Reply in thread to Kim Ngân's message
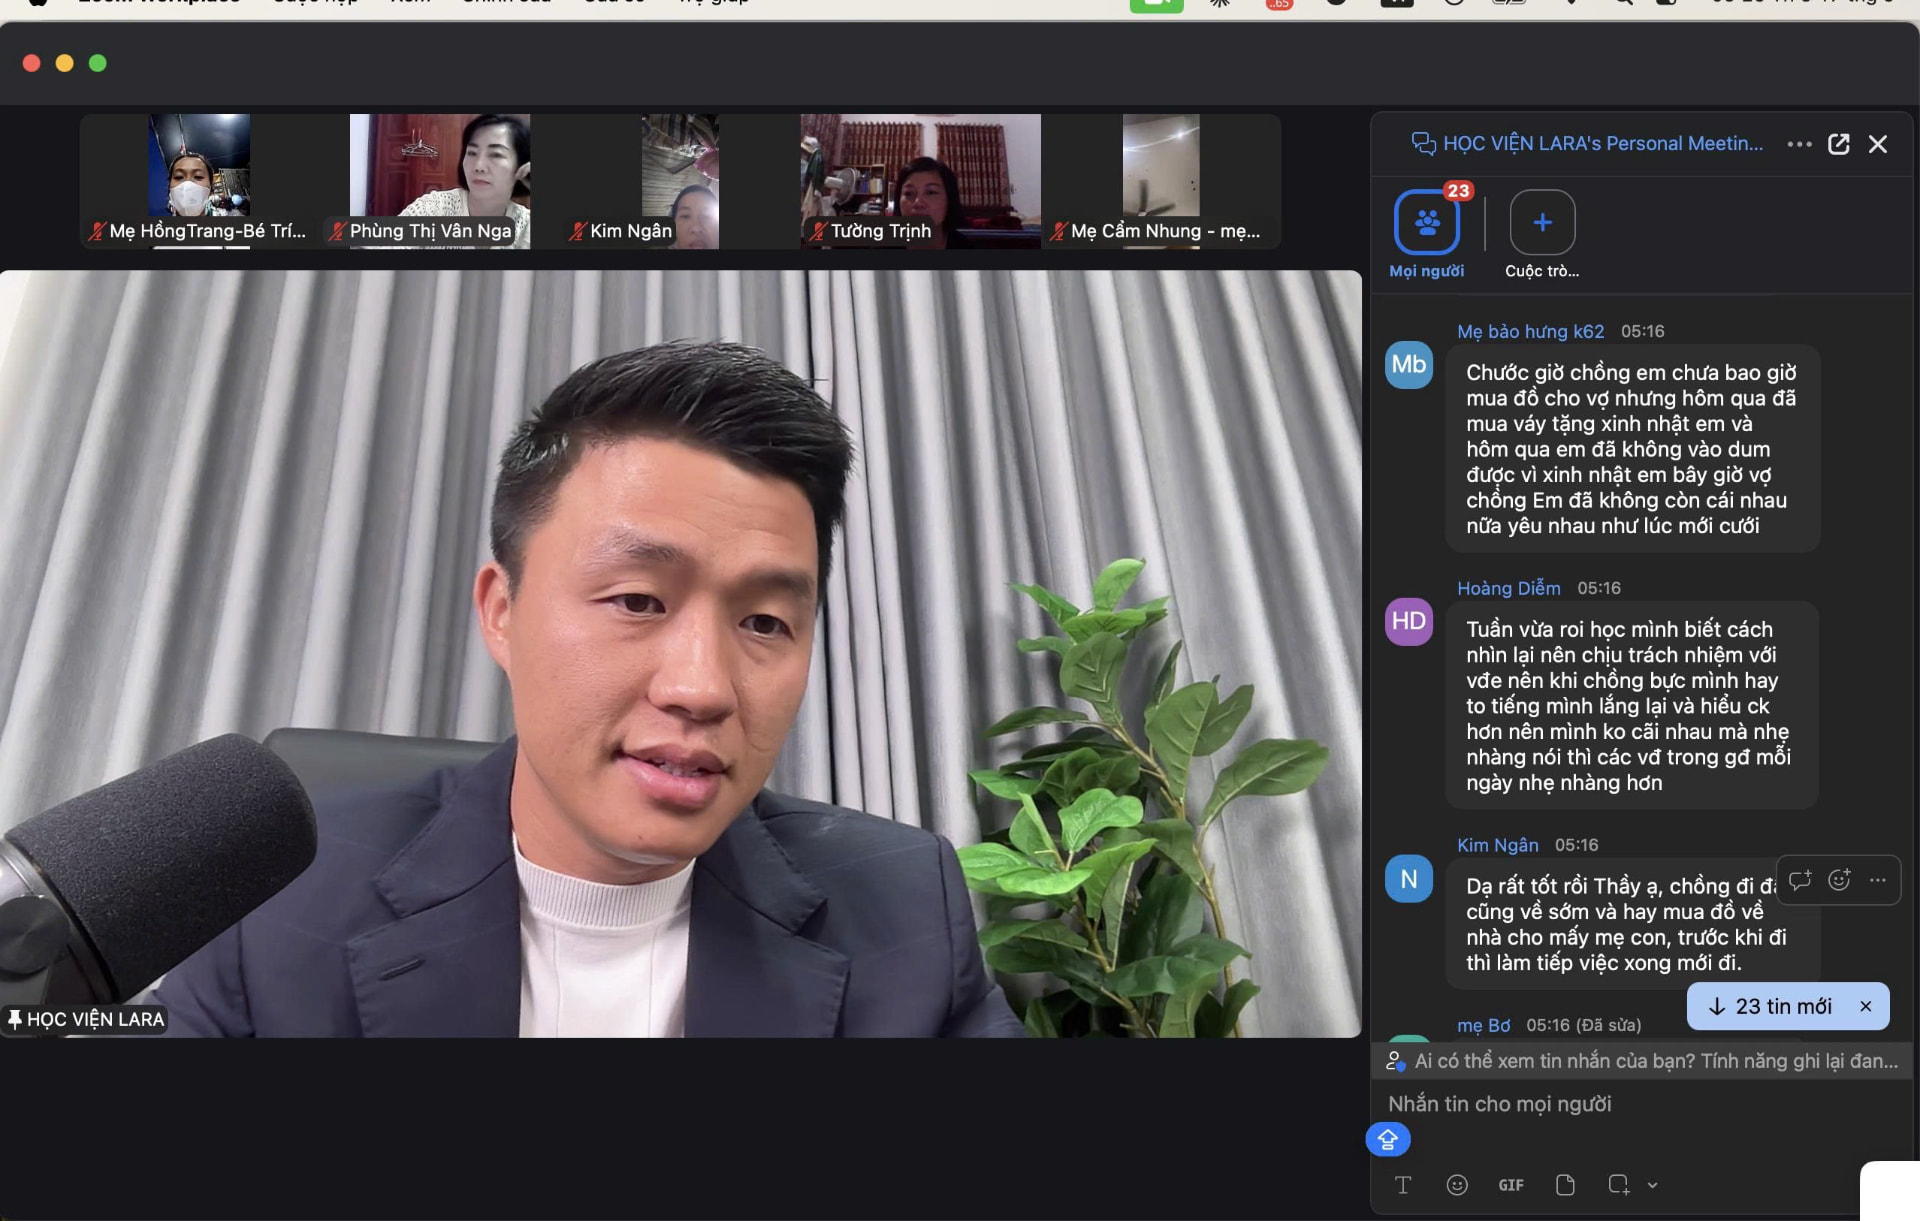This screenshot has width=1920, height=1221. point(1800,880)
